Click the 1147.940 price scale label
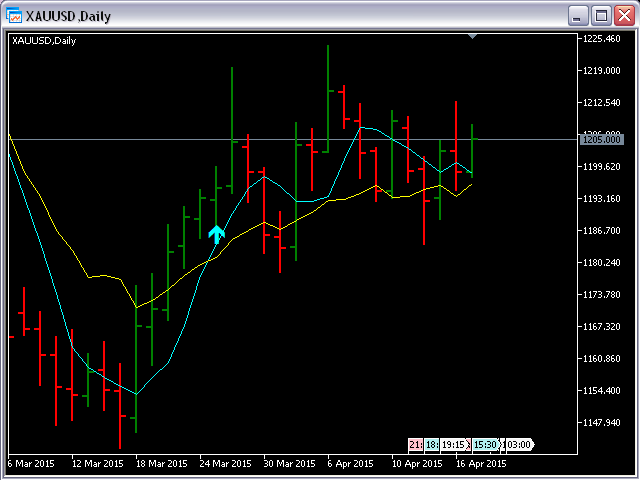Screen dimensions: 640x480 coord(602,422)
